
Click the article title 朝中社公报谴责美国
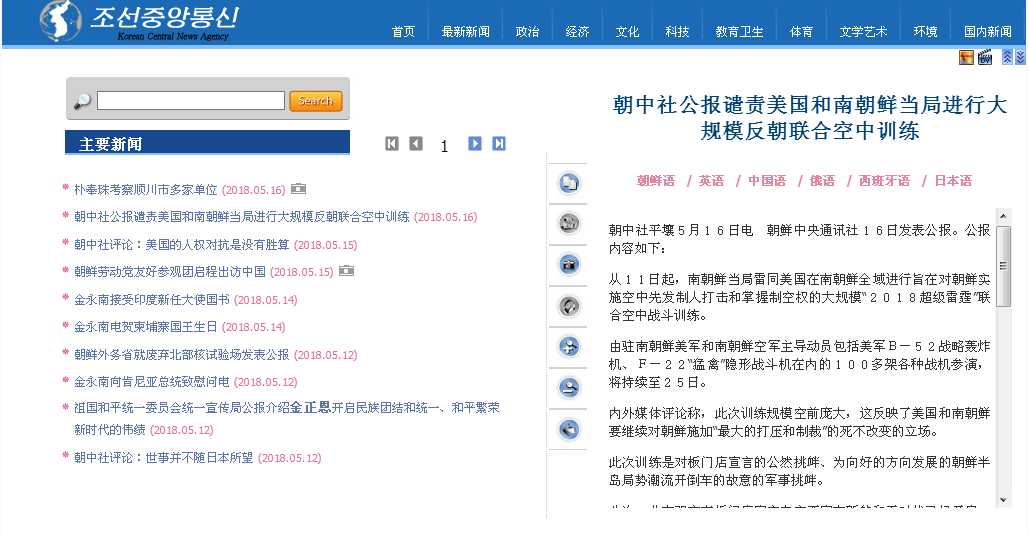[810, 117]
